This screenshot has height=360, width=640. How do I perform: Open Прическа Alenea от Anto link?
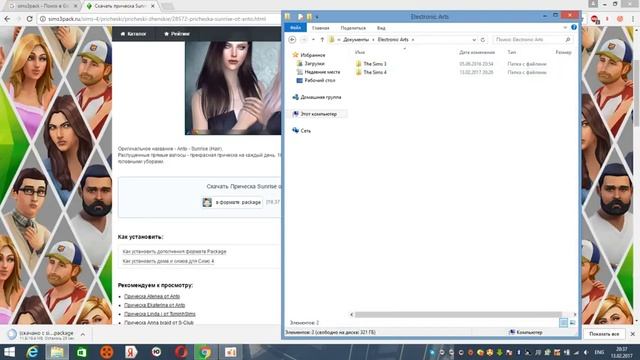point(152,296)
